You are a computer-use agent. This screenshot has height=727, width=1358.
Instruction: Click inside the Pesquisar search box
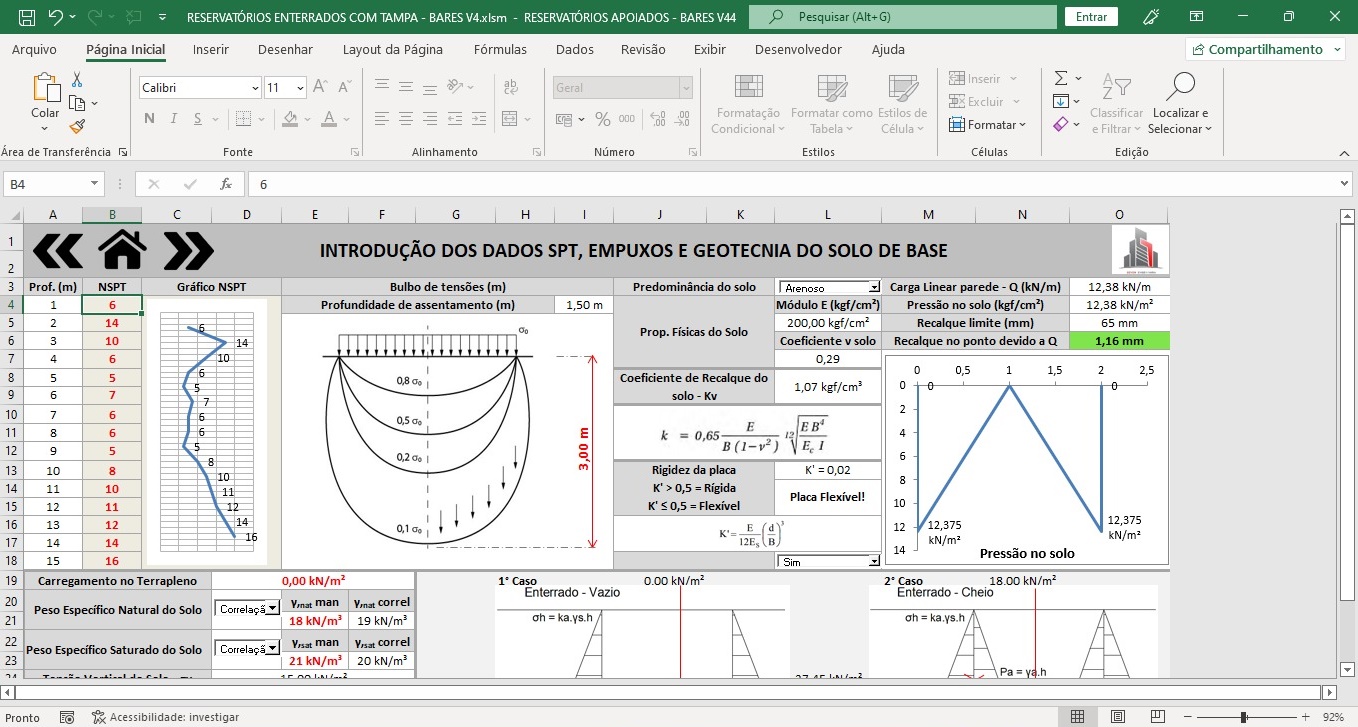(902, 17)
